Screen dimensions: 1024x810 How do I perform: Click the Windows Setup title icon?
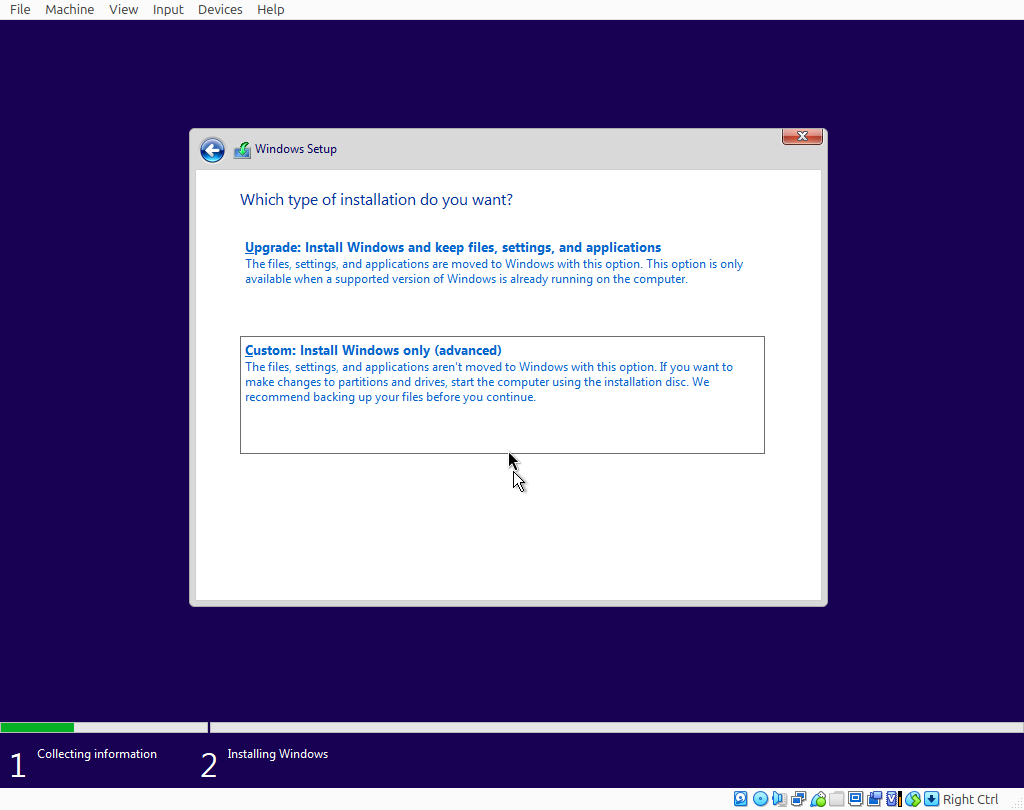pos(242,150)
